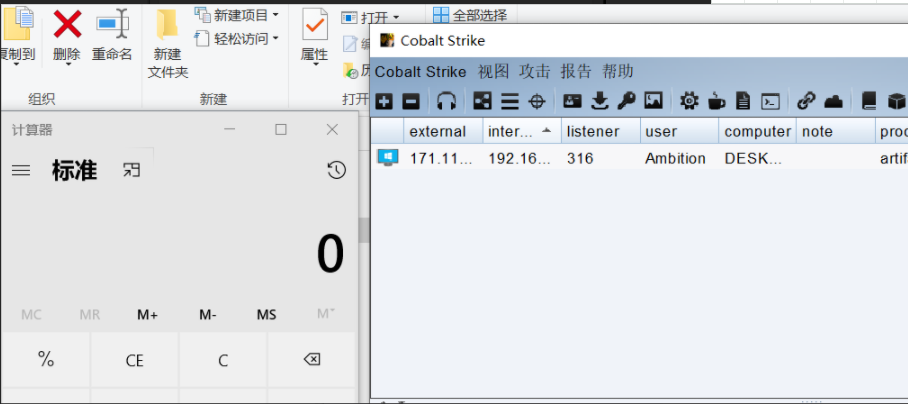Open Screenshots via the picture icon

[x=653, y=102]
